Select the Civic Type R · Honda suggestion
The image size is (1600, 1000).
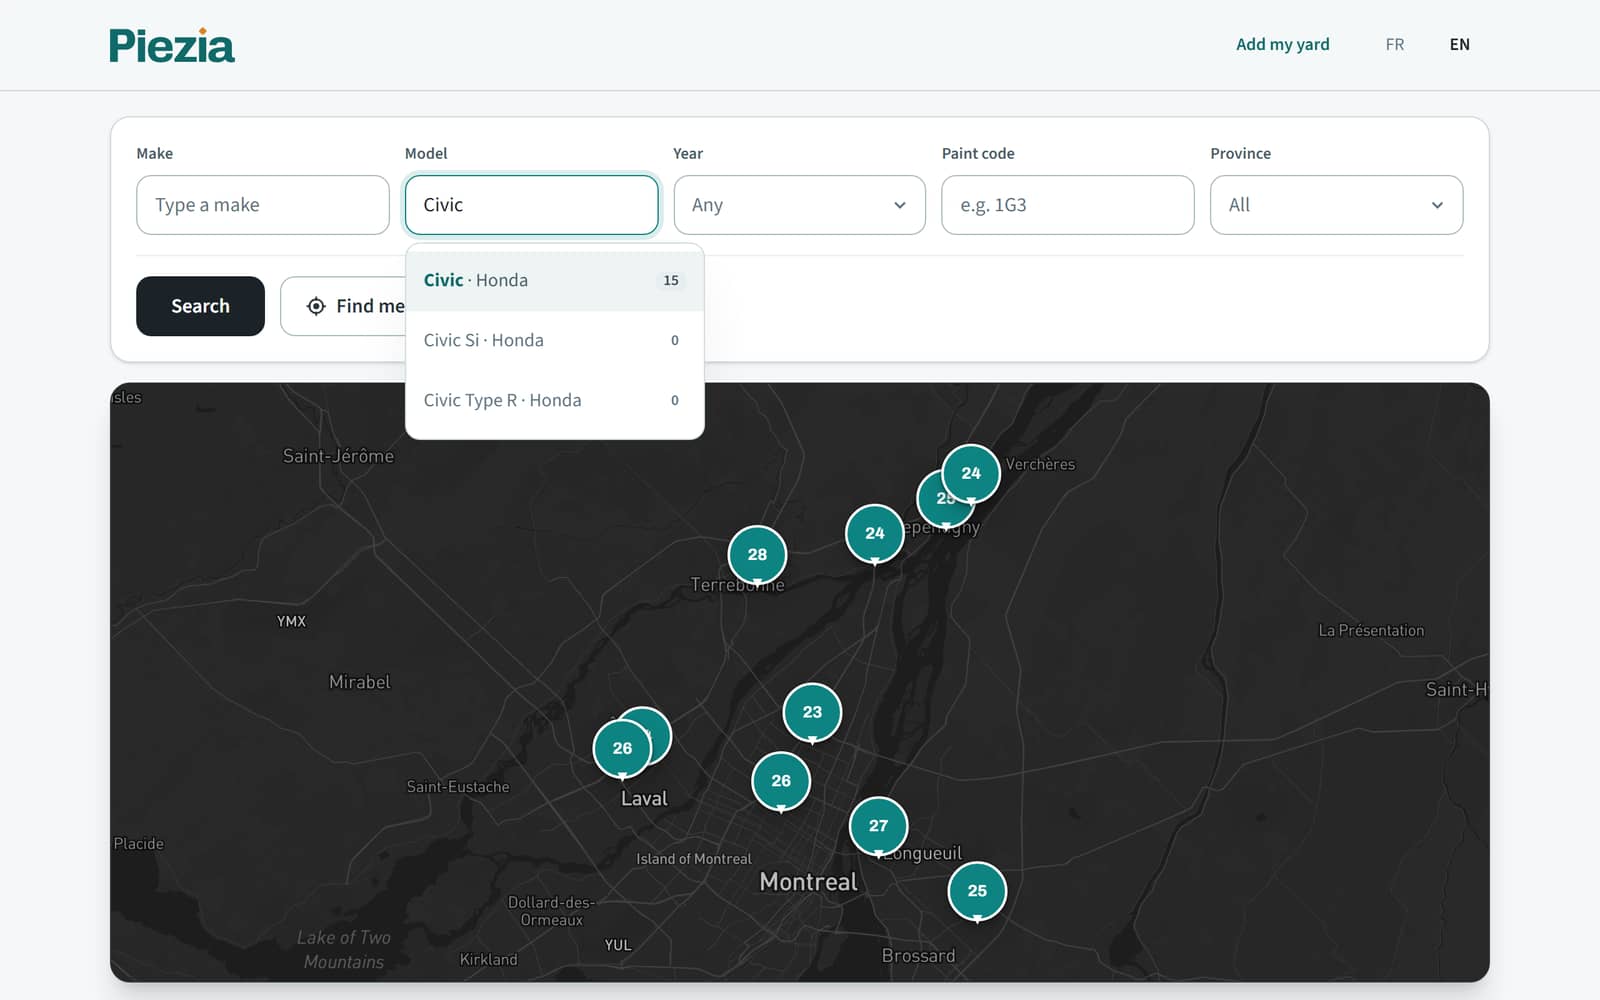point(555,400)
